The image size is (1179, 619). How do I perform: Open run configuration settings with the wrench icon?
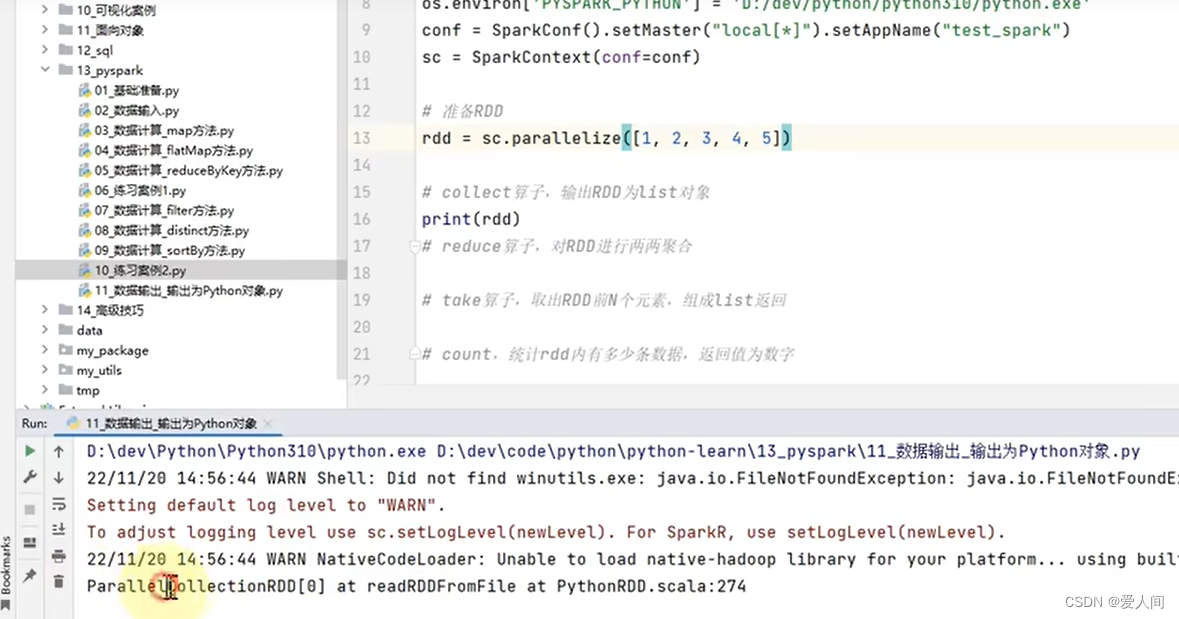point(30,477)
